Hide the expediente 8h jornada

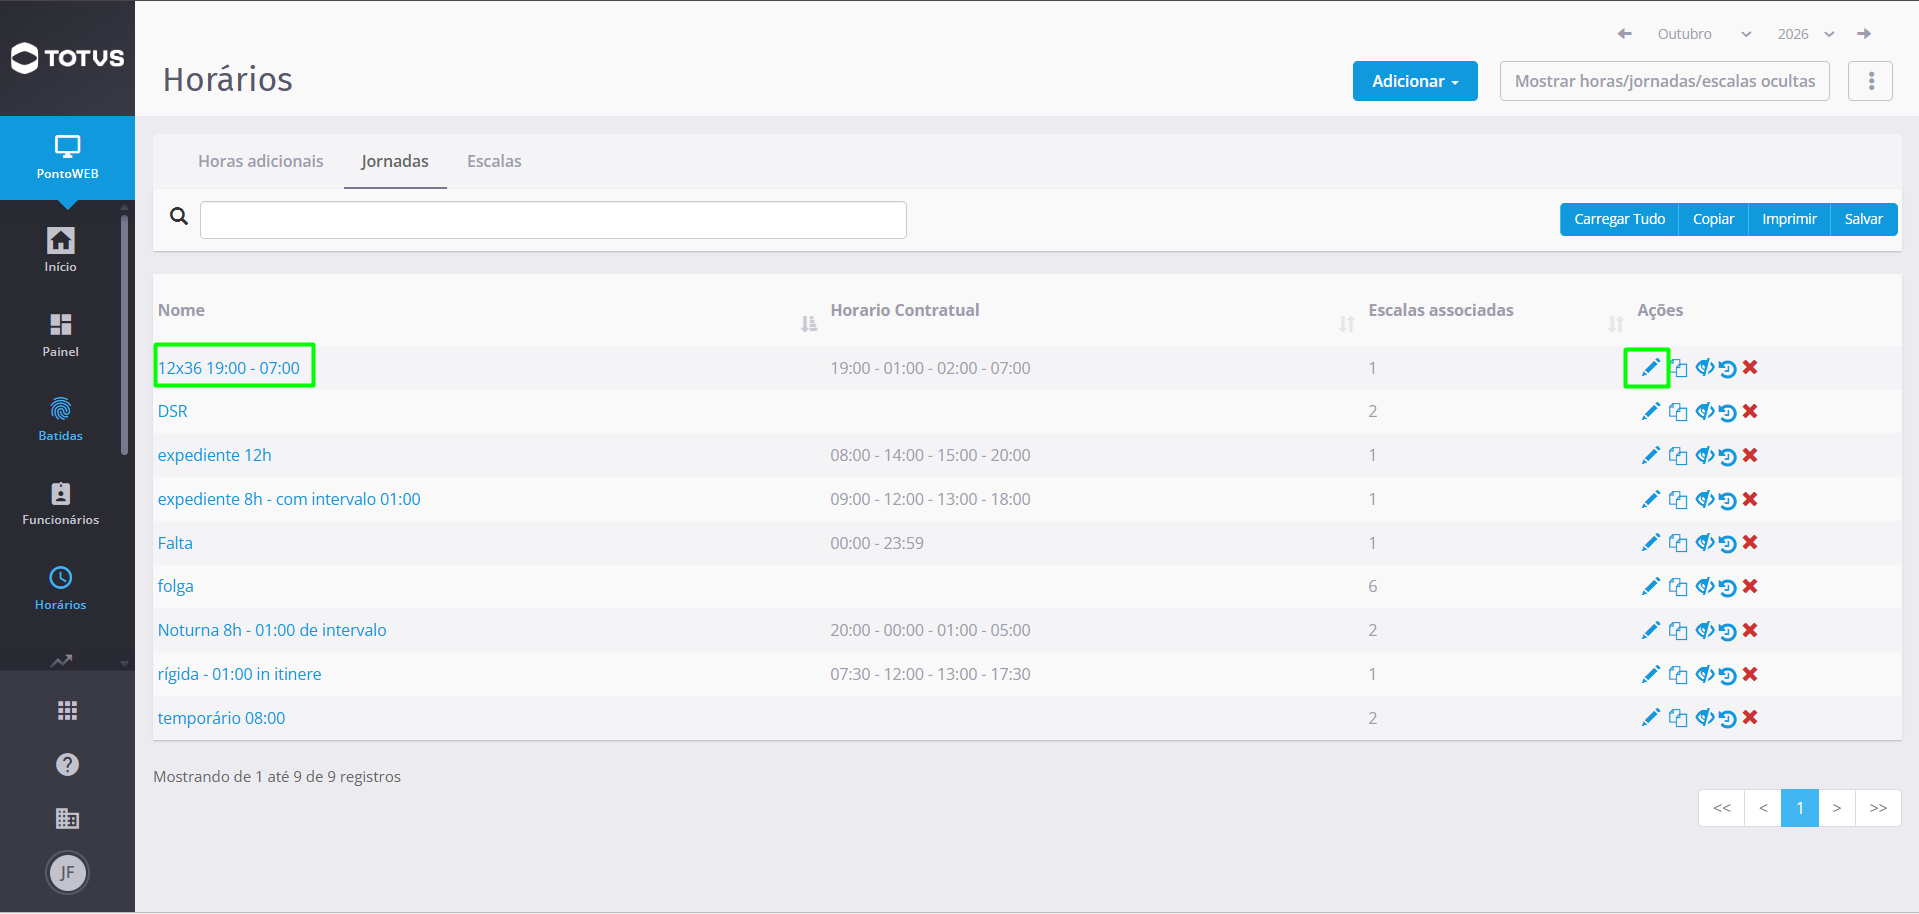pos(1704,499)
